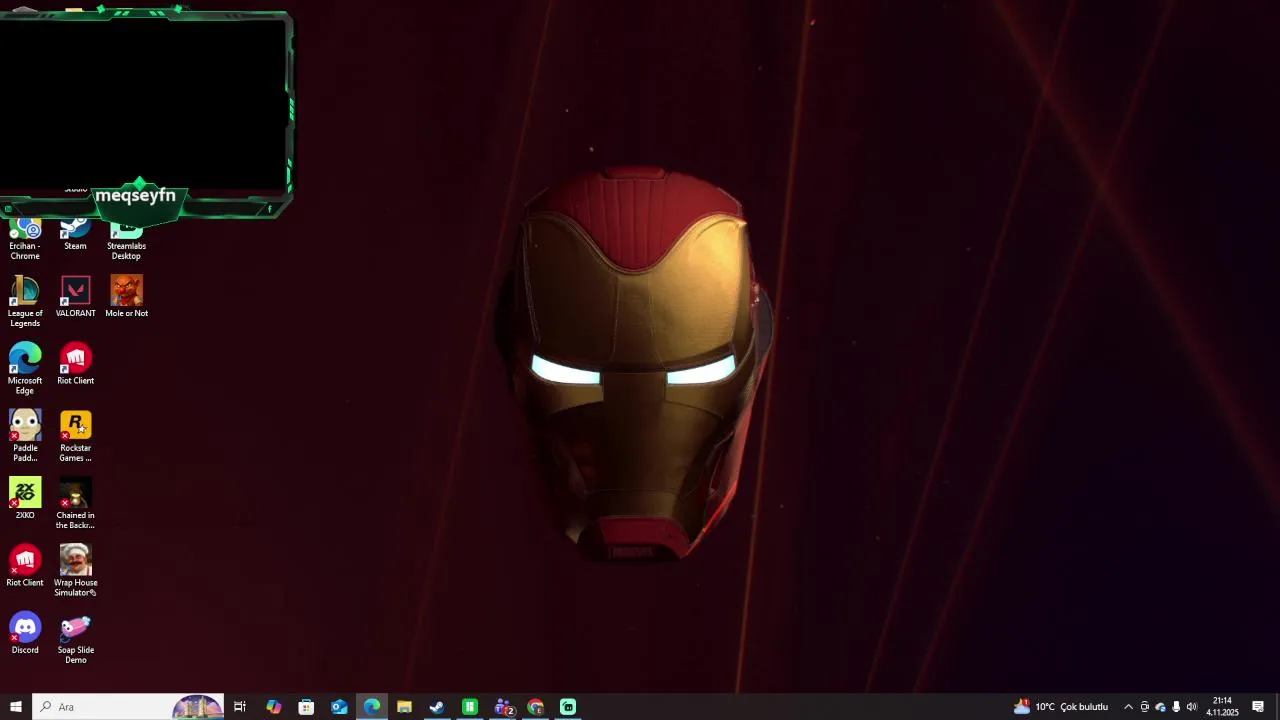This screenshot has height=720, width=1280.
Task: Open the volume control in the tray
Action: 1192,707
